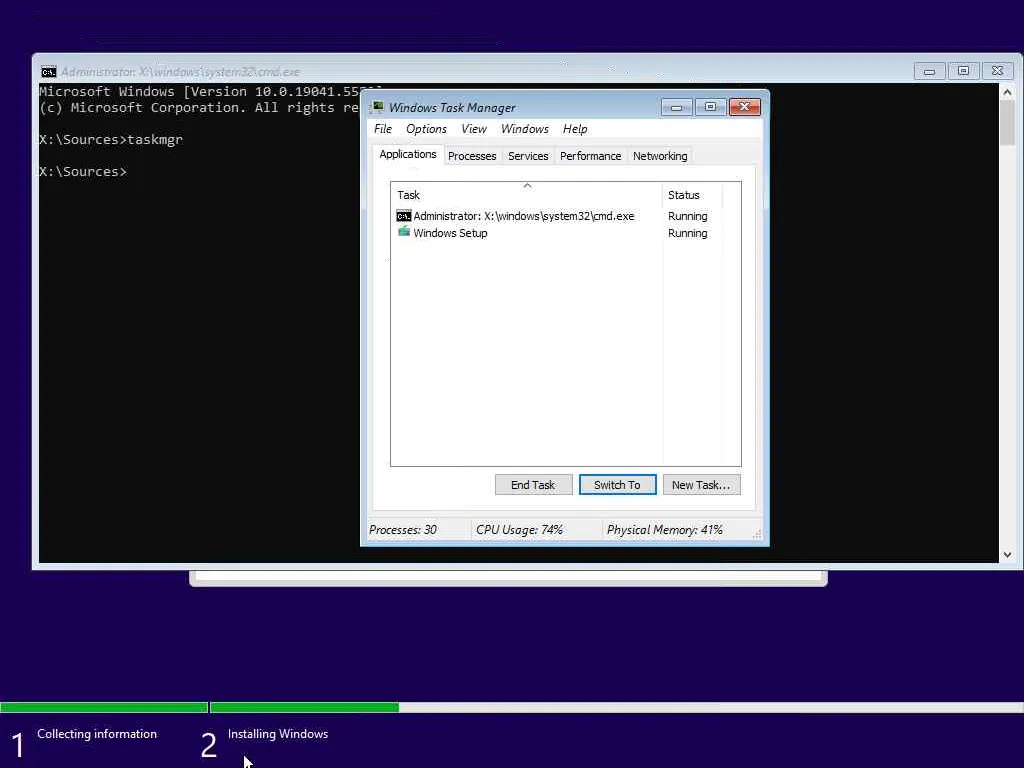Click the Command Prompt scroll down arrow
Image resolution: width=1024 pixels, height=768 pixels.
1007,554
